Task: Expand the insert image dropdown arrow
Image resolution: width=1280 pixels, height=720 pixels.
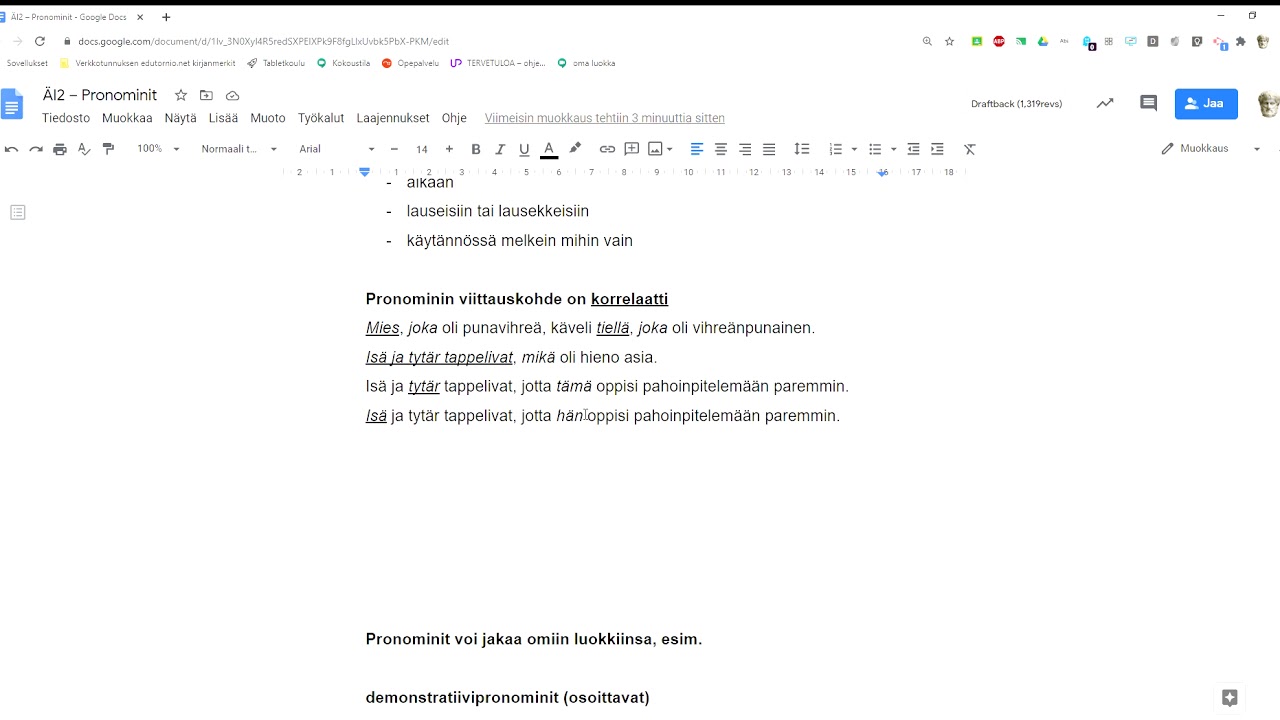Action: point(669,149)
